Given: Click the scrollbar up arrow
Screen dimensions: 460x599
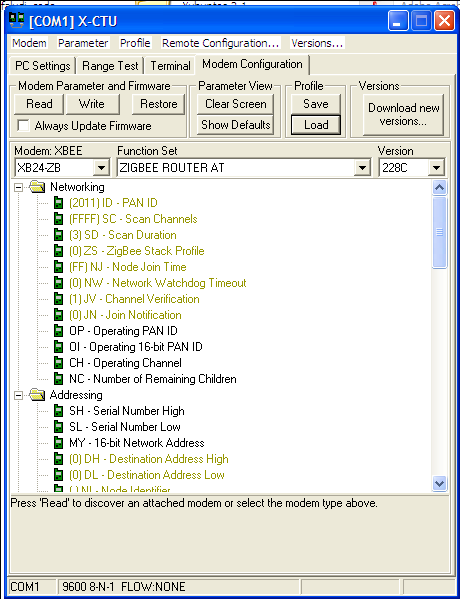Looking at the screenshot, I should pyautogui.click(x=439, y=188).
